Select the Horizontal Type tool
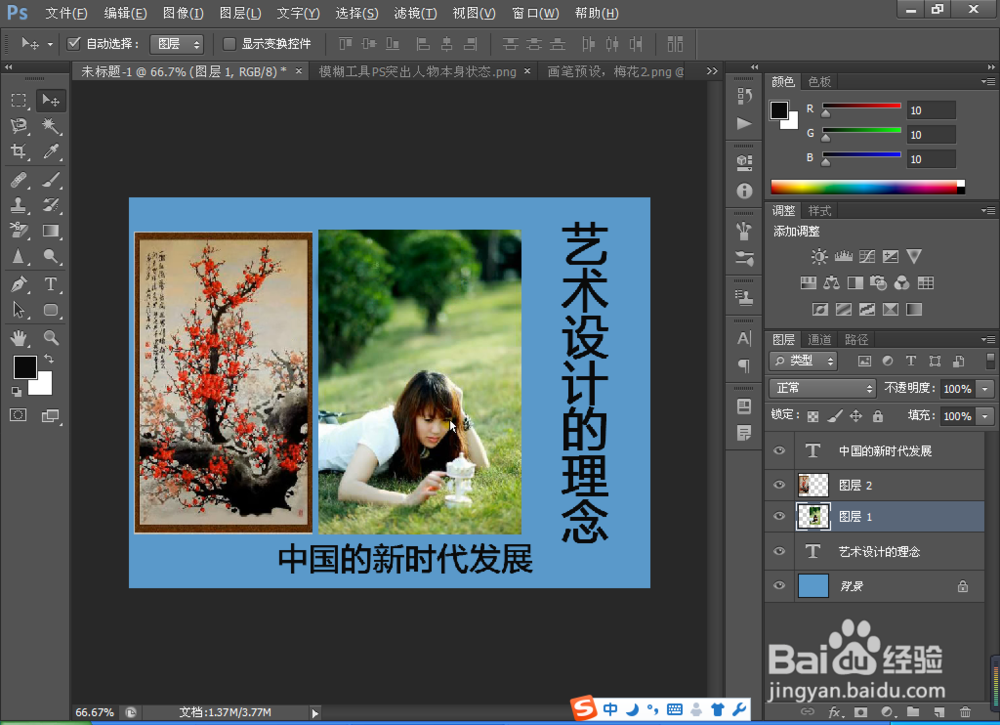 tap(50, 284)
